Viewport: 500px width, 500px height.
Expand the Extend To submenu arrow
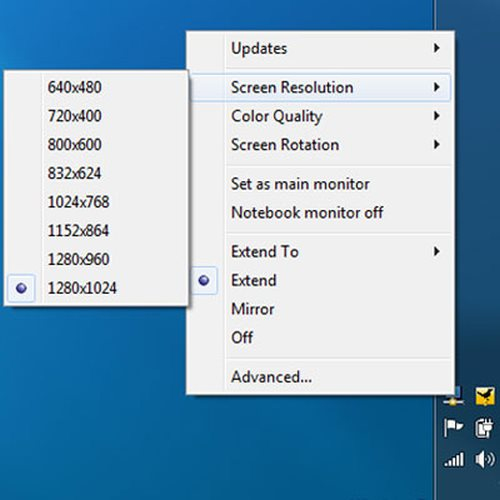[436, 251]
